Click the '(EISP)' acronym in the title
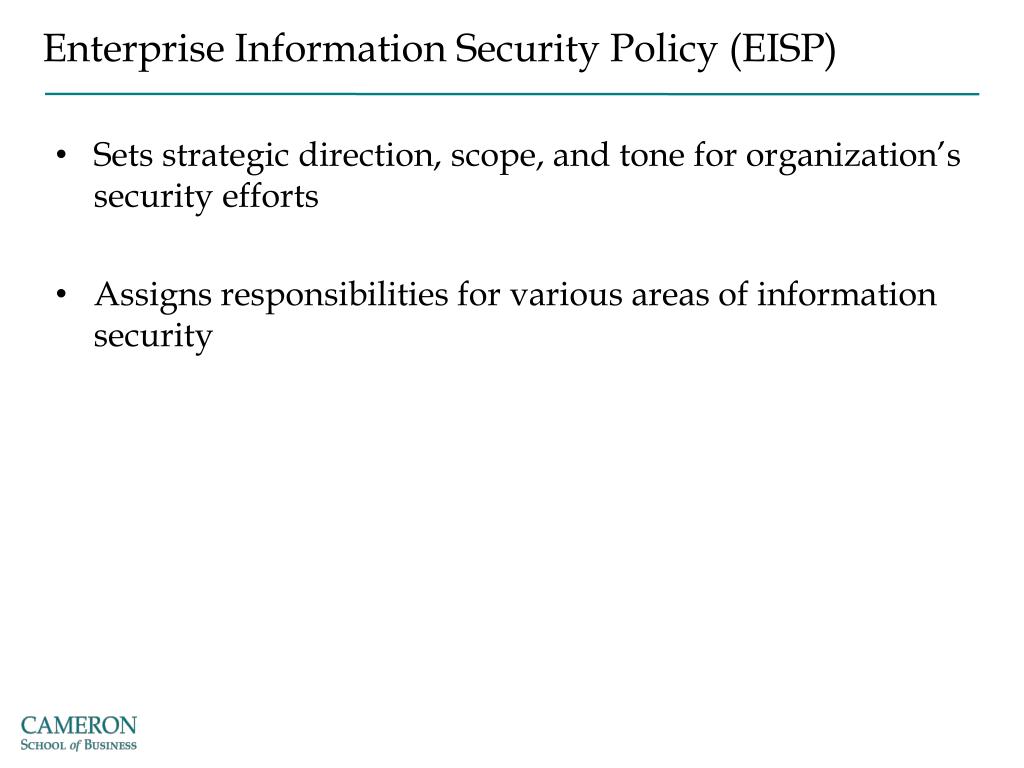The image size is (1024, 768). pos(782,50)
